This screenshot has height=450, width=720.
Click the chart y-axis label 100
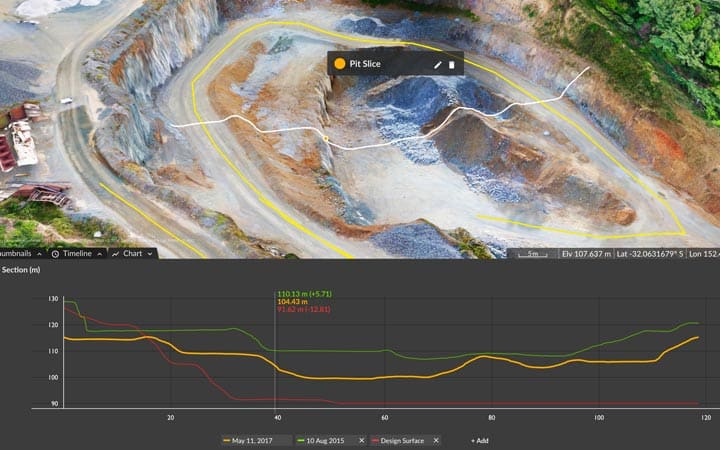[53, 378]
